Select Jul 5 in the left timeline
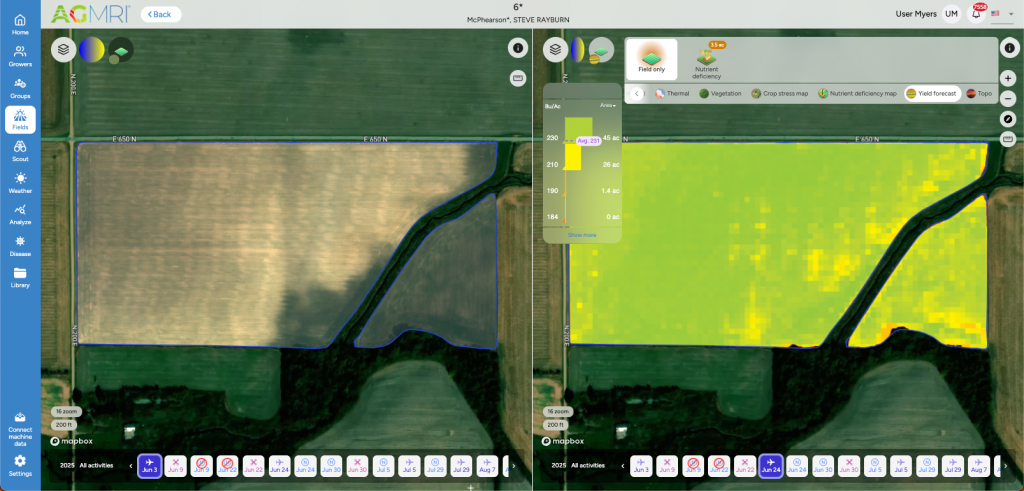Screen dimensions: 1024x491 click(409, 465)
